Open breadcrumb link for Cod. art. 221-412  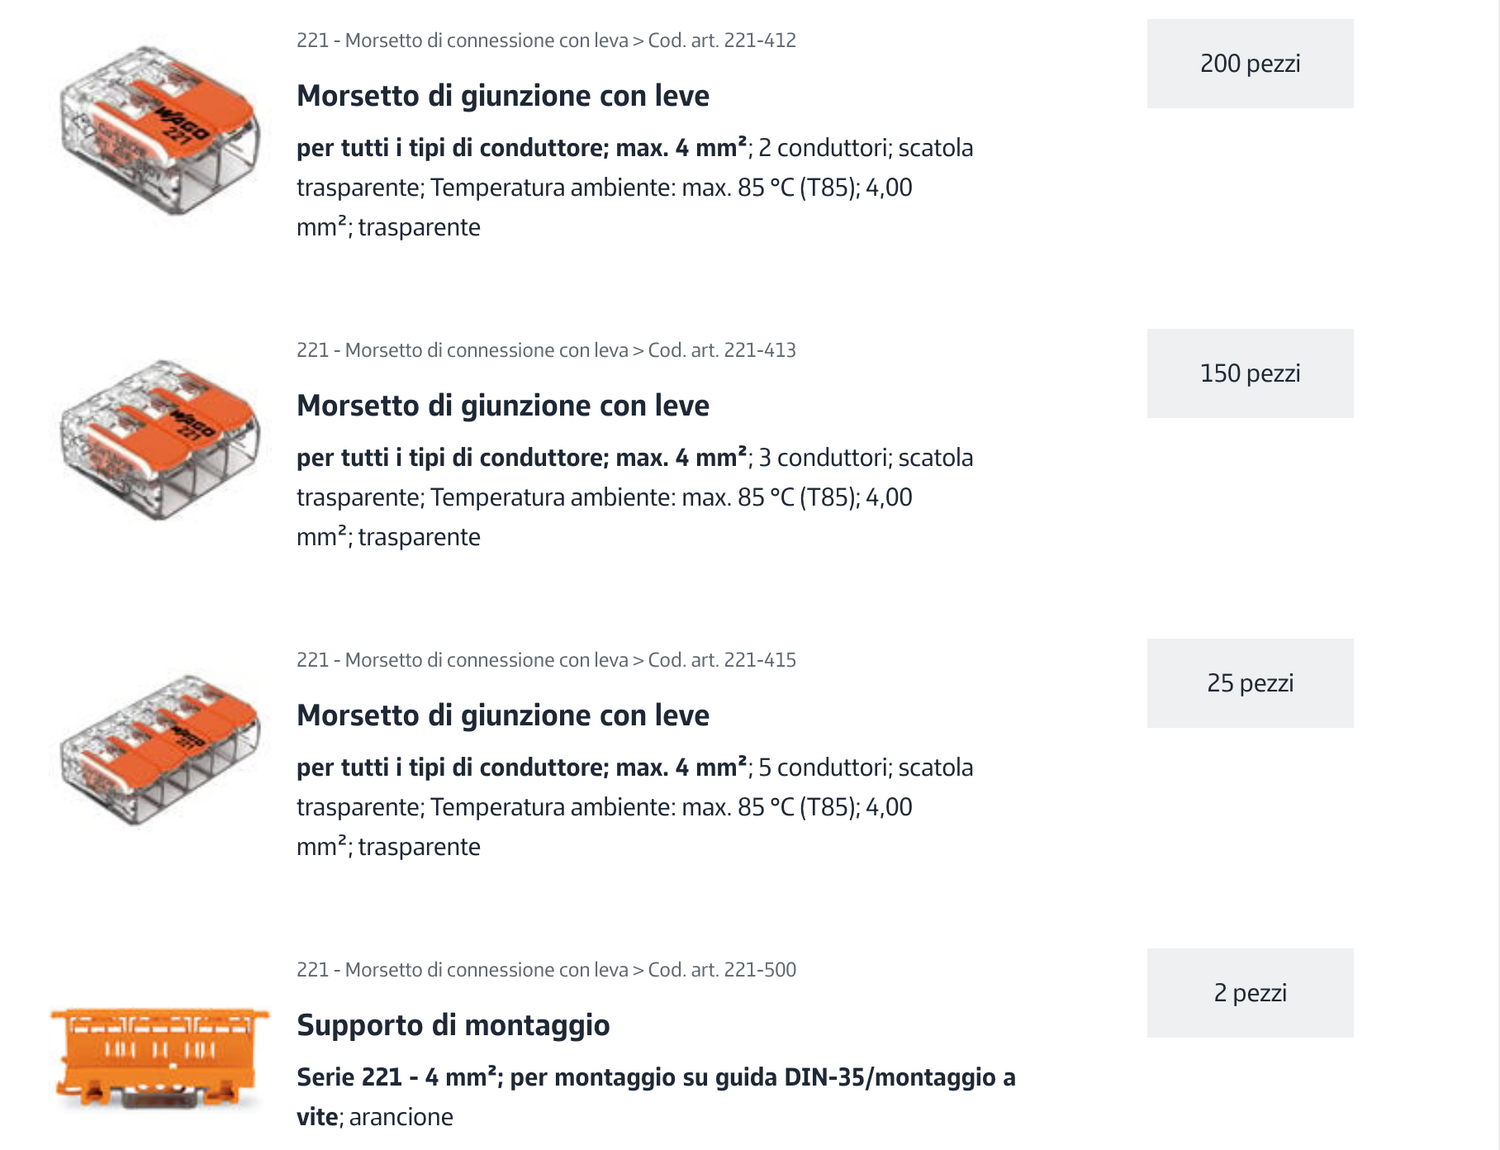722,41
